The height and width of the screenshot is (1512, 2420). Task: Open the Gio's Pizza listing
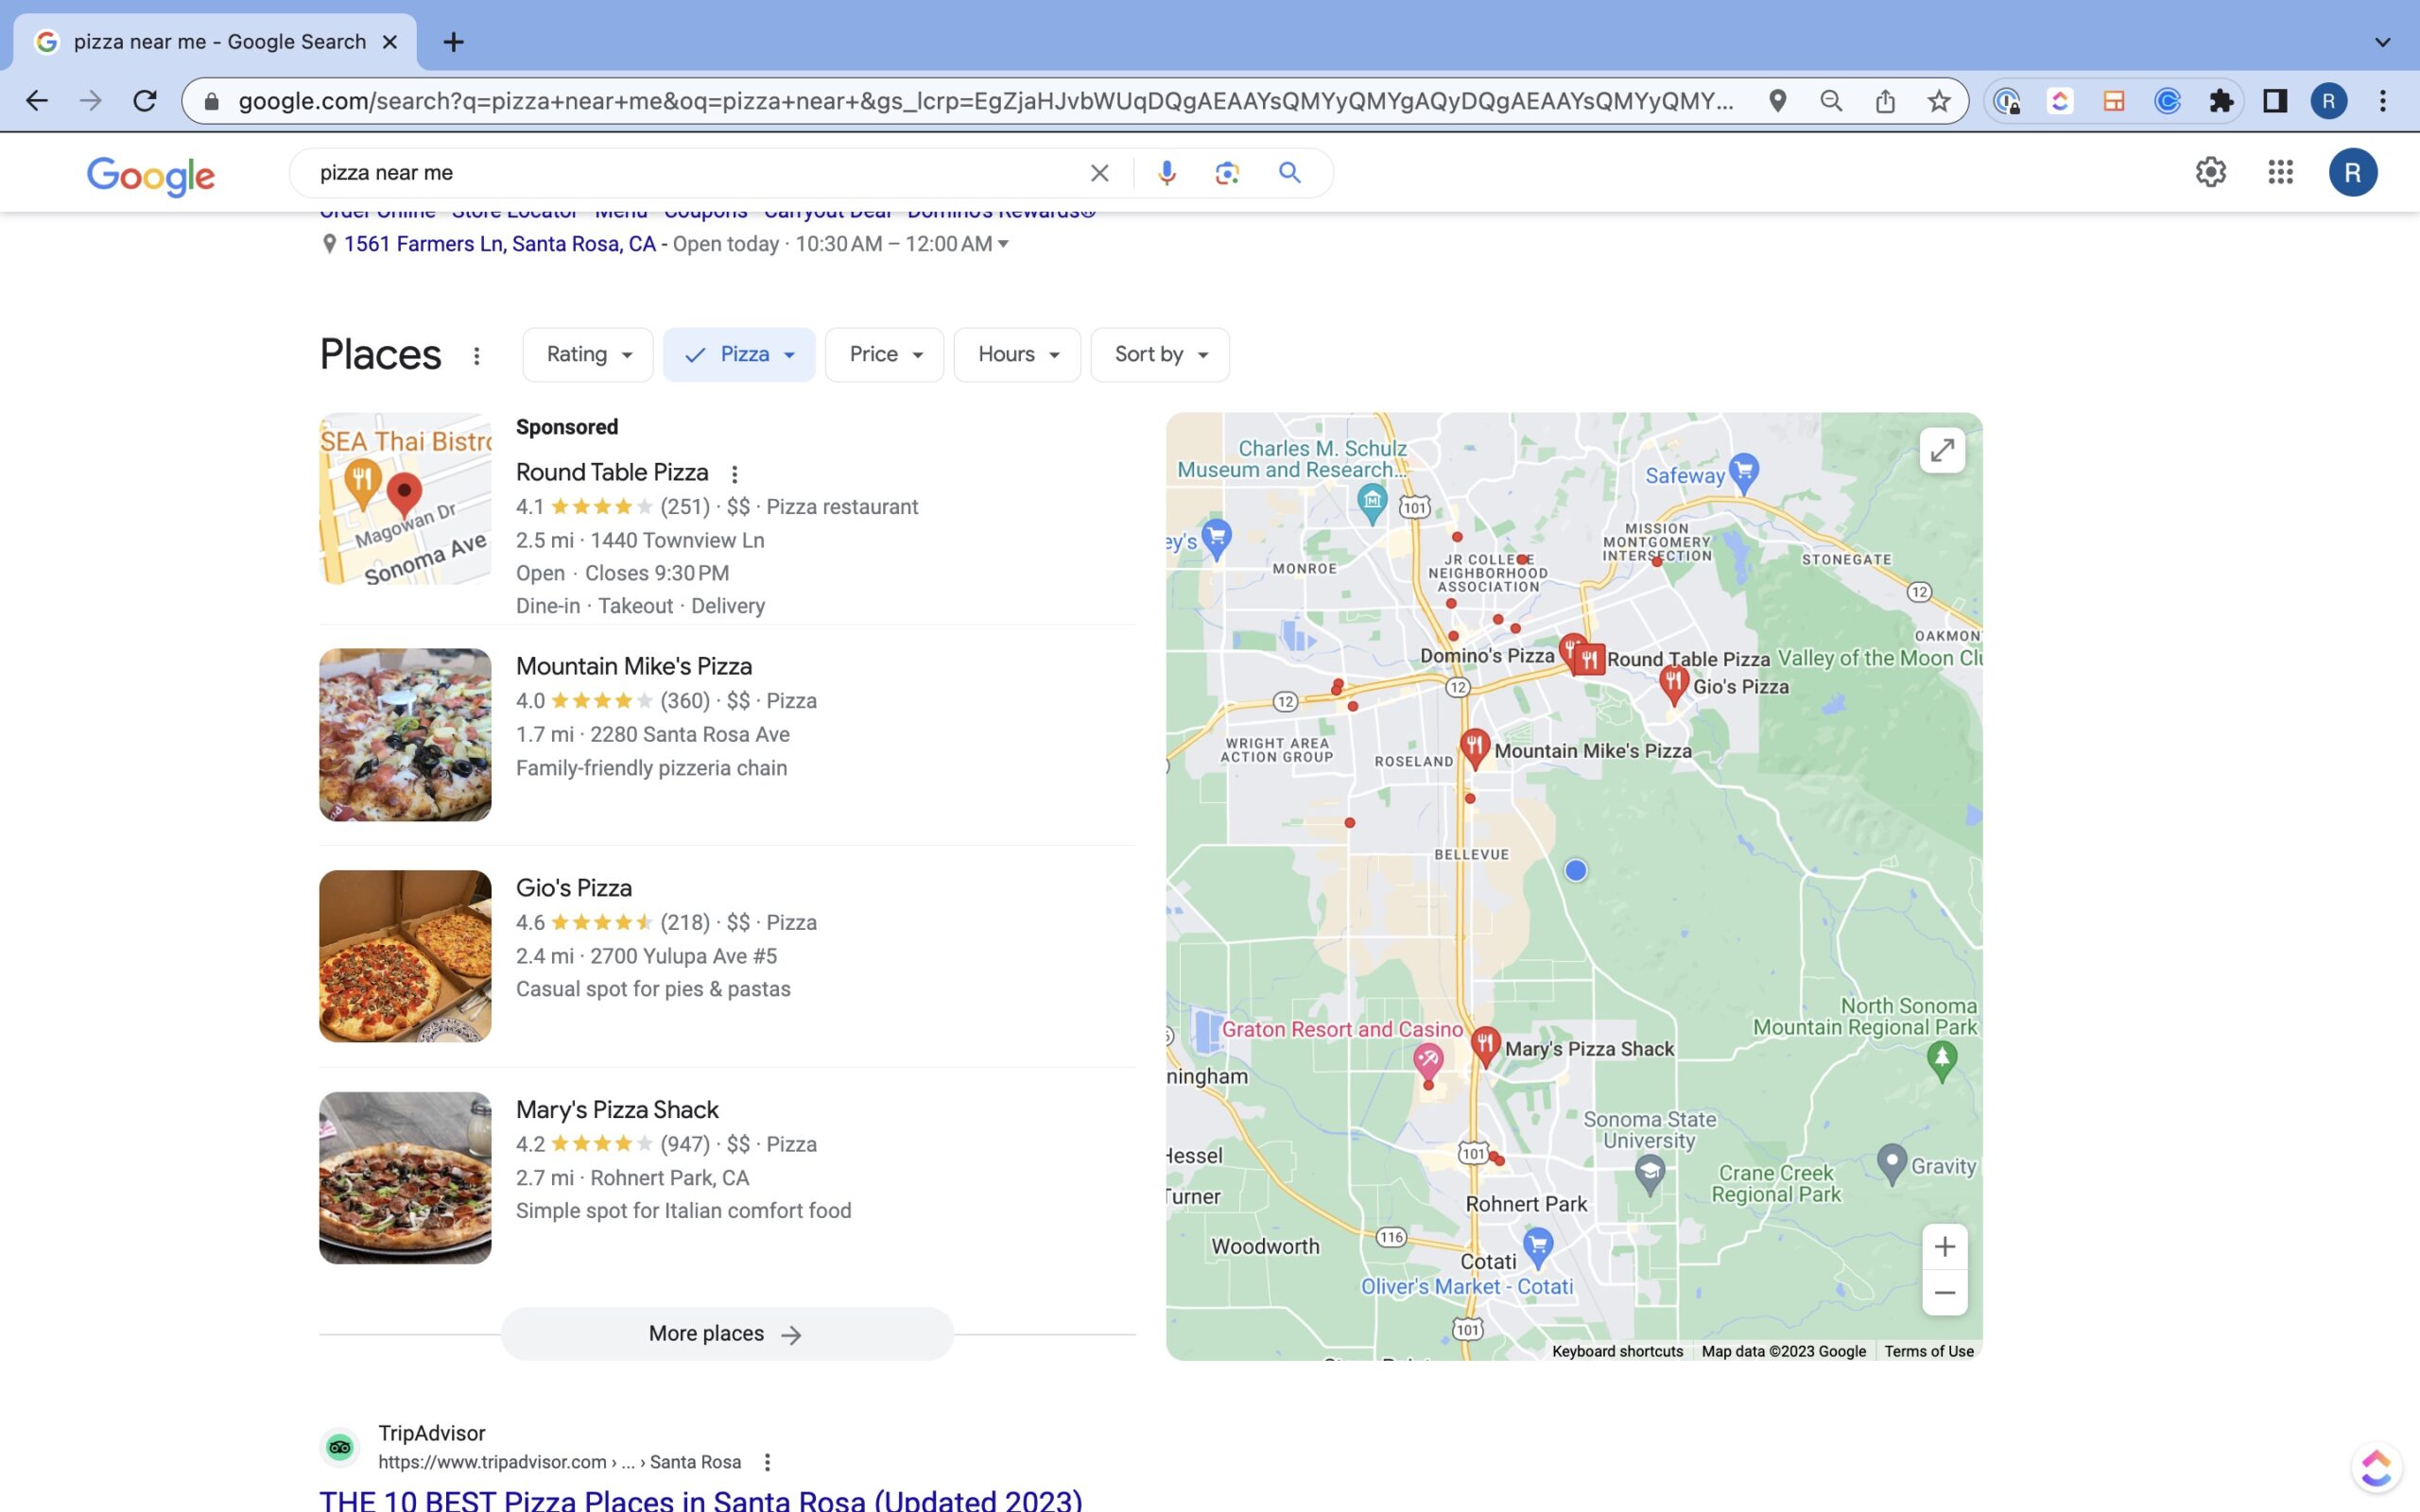574,888
